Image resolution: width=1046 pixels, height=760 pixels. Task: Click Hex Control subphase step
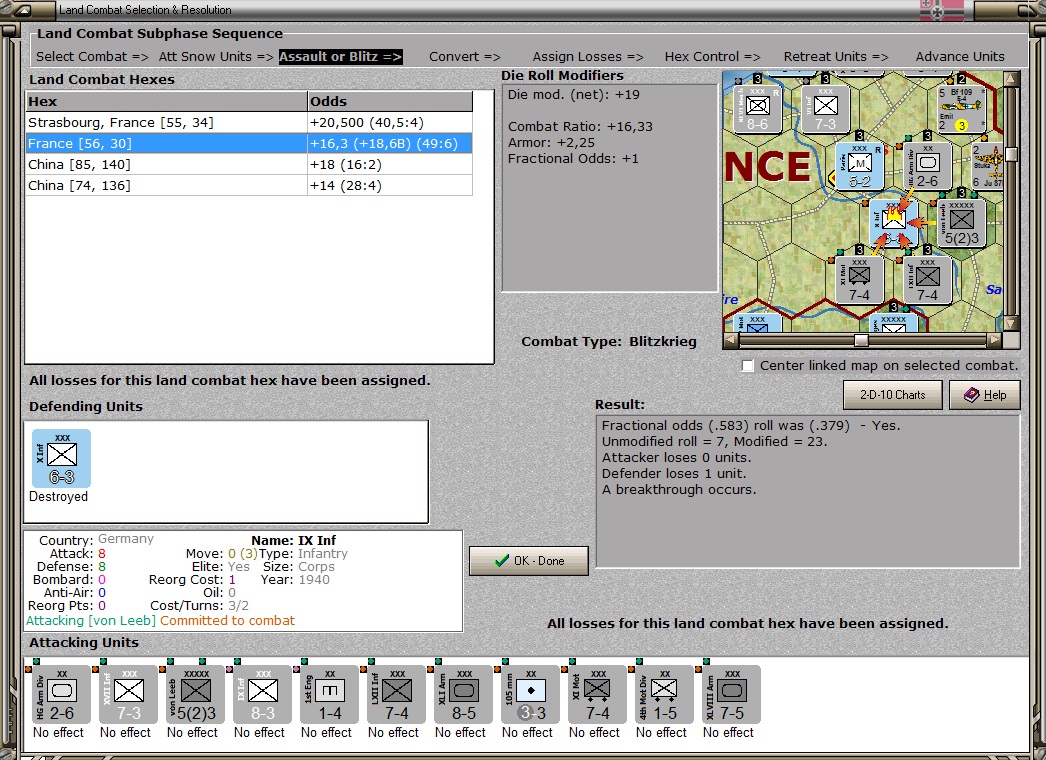click(x=712, y=57)
